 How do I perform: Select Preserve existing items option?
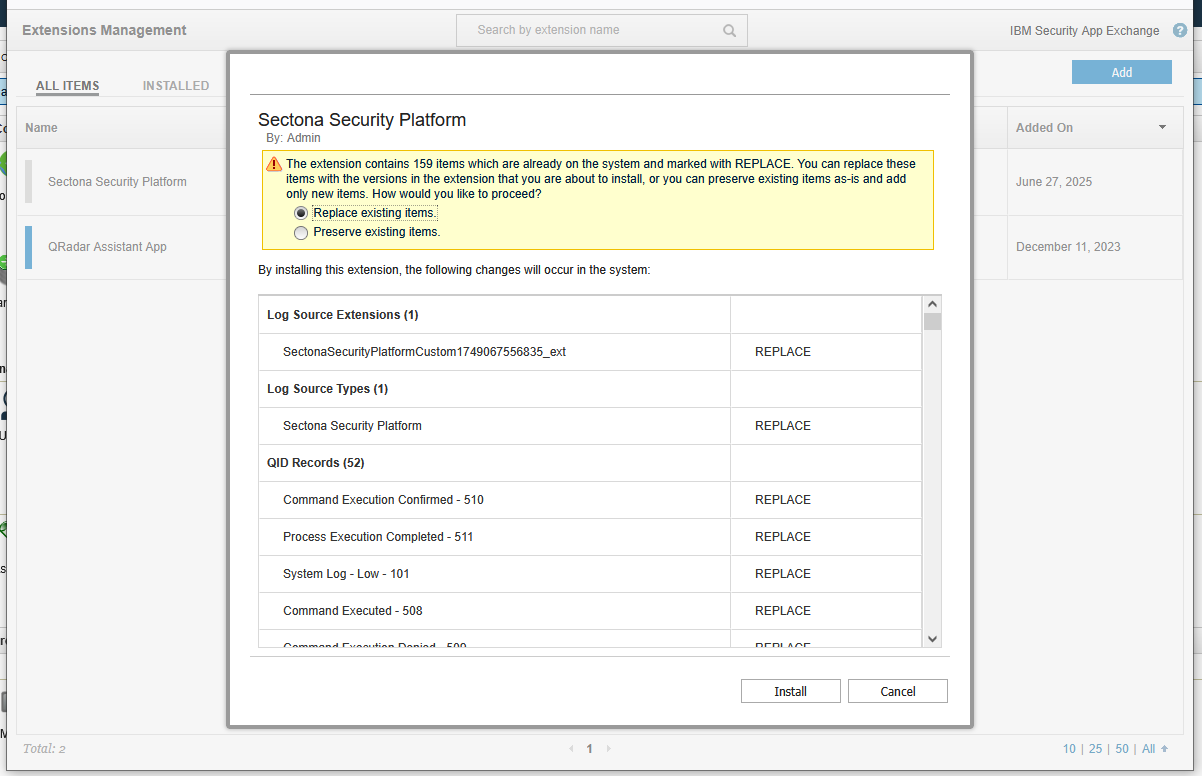301,232
